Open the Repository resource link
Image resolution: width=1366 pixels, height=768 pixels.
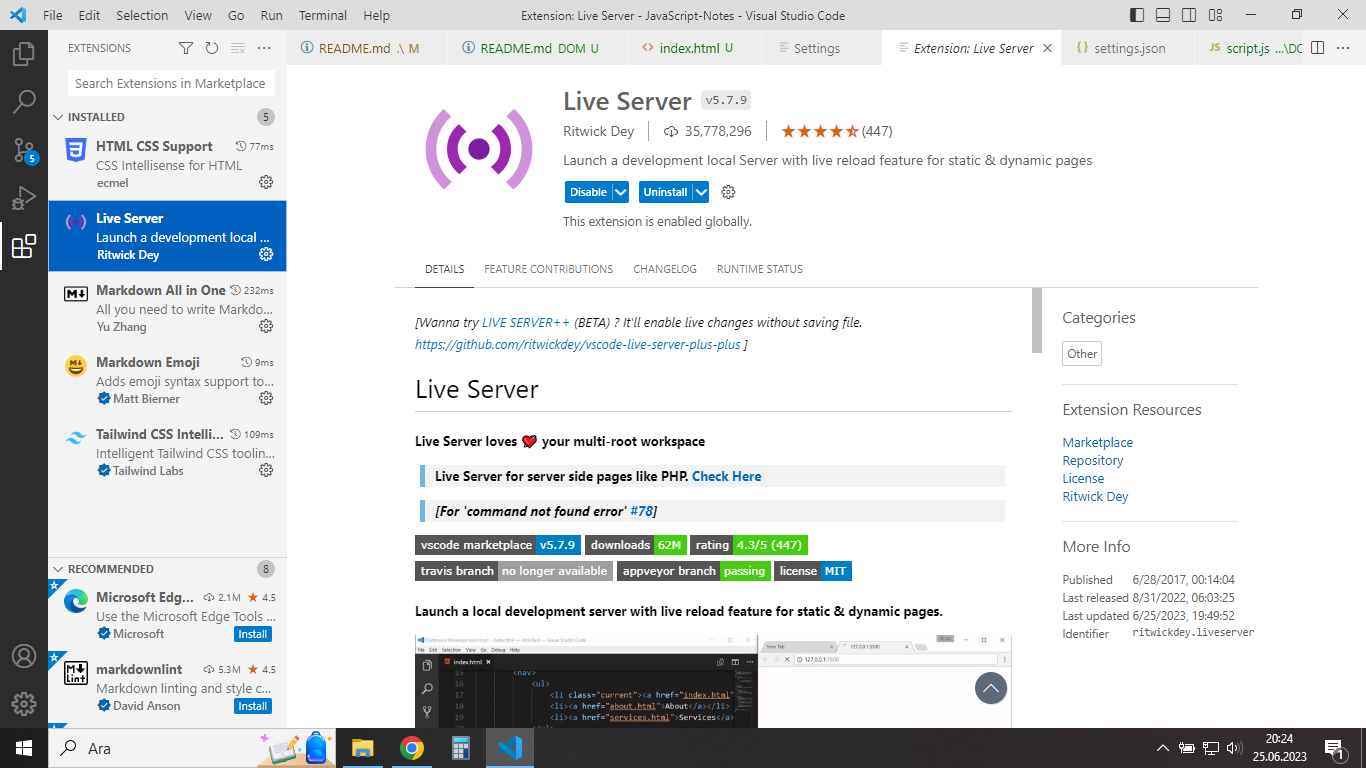pos(1093,461)
